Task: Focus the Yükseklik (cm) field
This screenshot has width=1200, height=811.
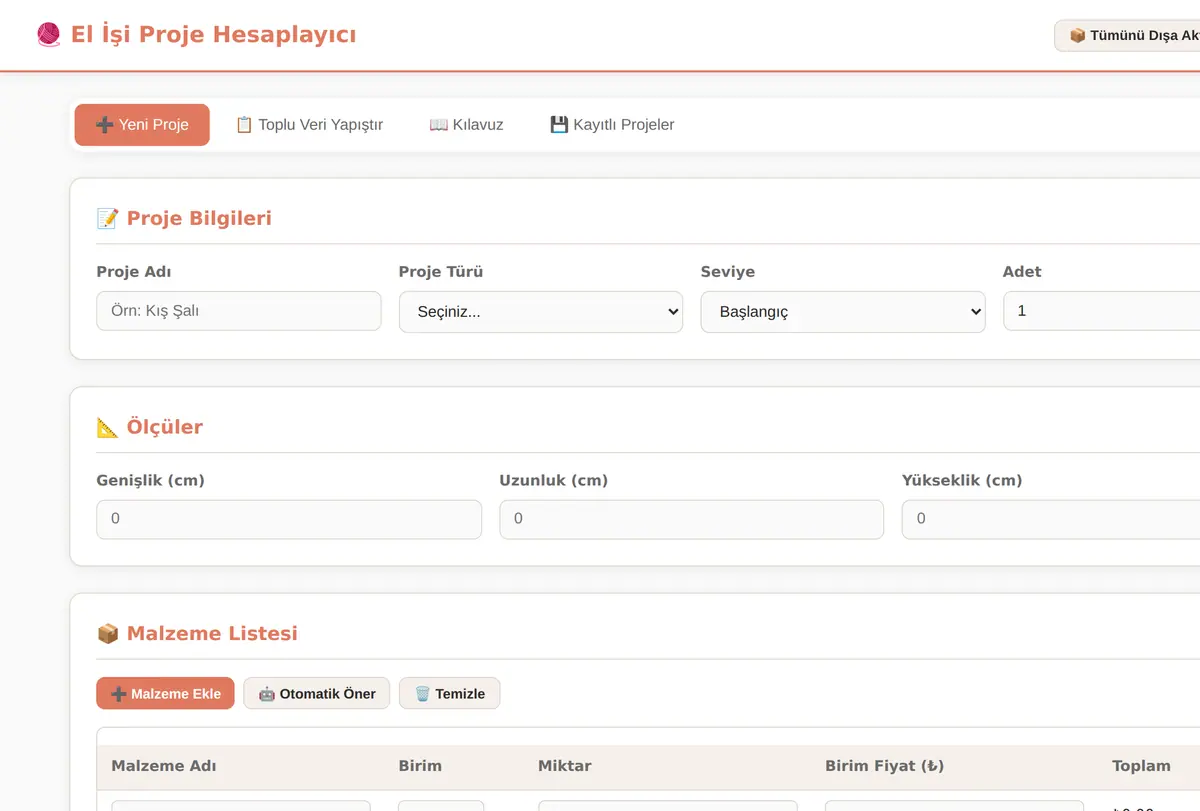Action: [x=1051, y=519]
